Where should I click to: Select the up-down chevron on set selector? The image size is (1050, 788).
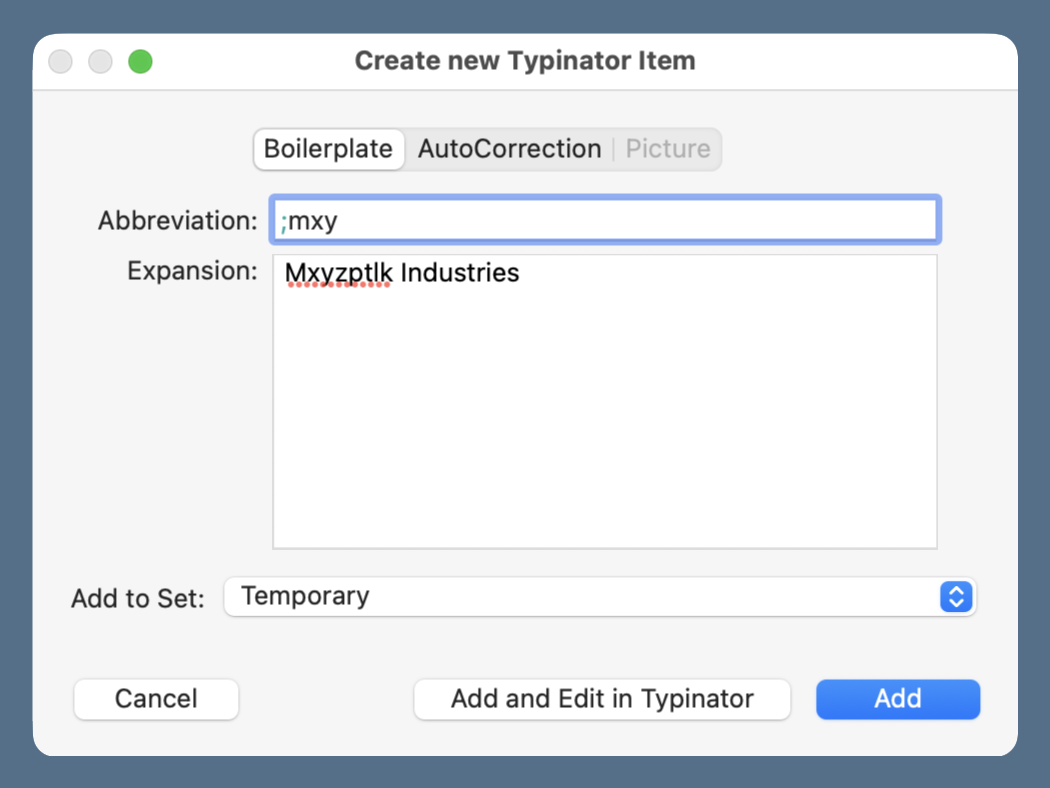(x=956, y=597)
